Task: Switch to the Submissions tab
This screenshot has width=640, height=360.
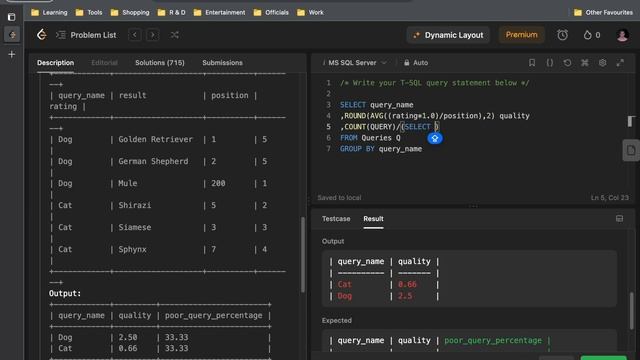Action: [x=222, y=63]
